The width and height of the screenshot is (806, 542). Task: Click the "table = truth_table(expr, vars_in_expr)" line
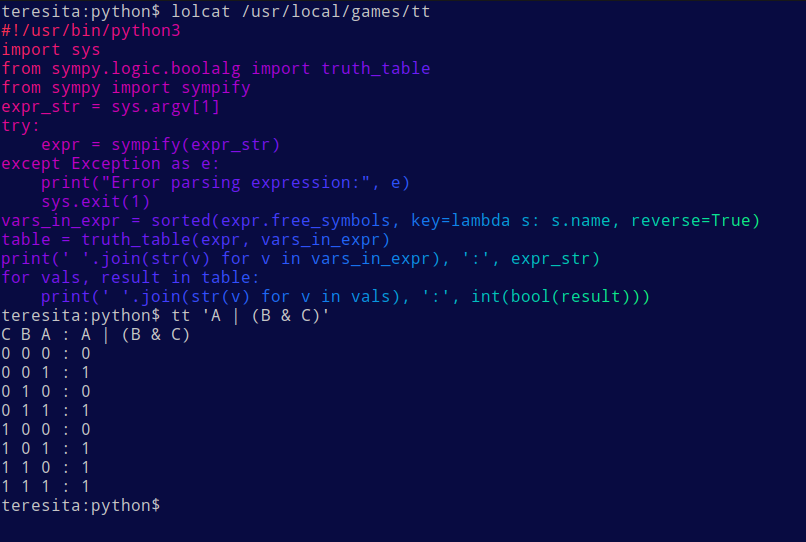coord(195,240)
